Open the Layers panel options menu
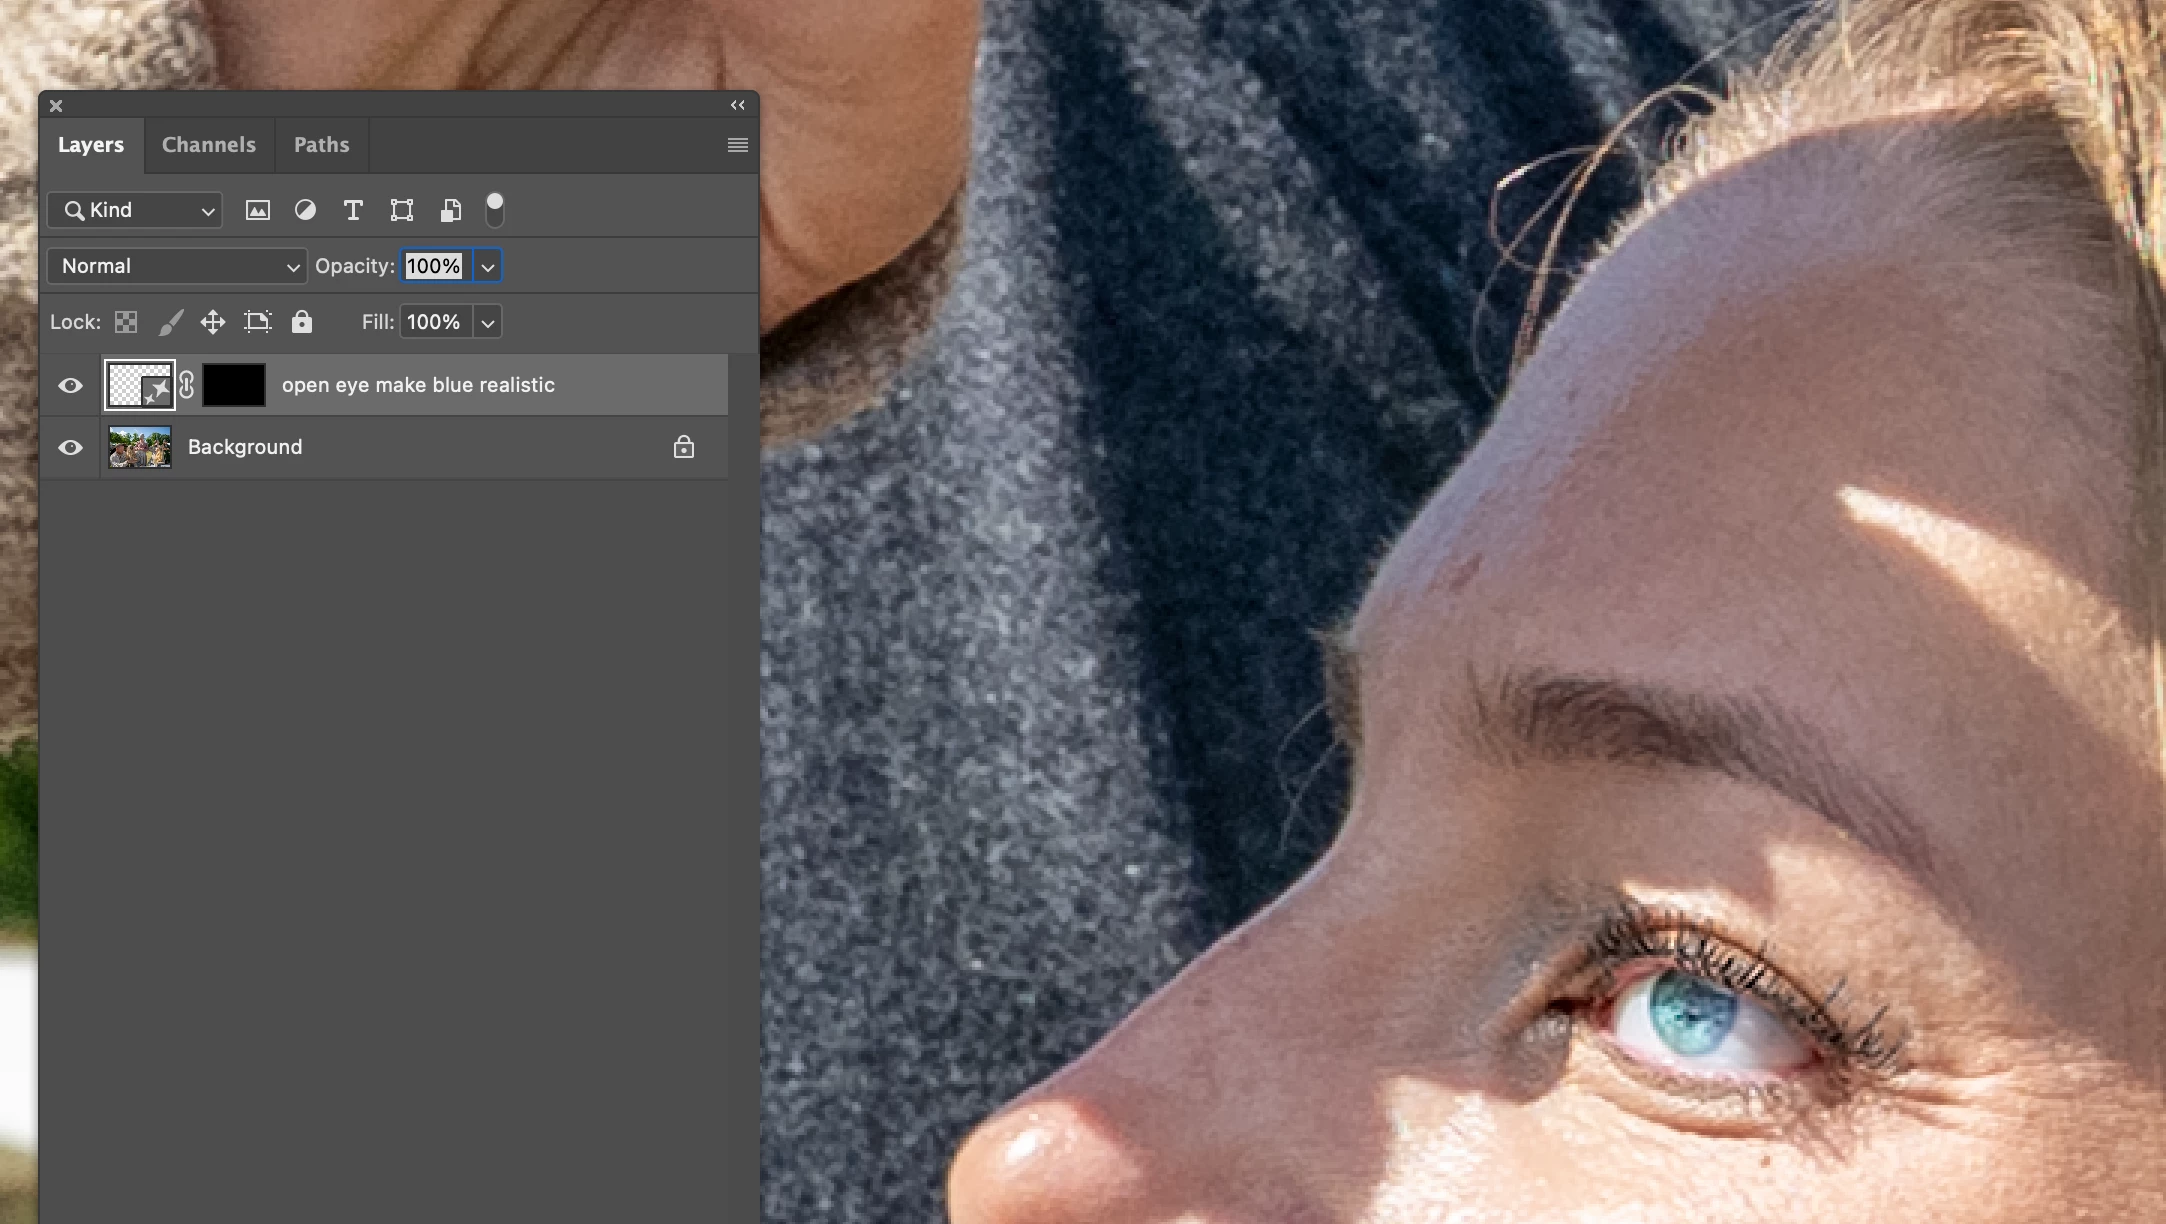 tap(738, 145)
